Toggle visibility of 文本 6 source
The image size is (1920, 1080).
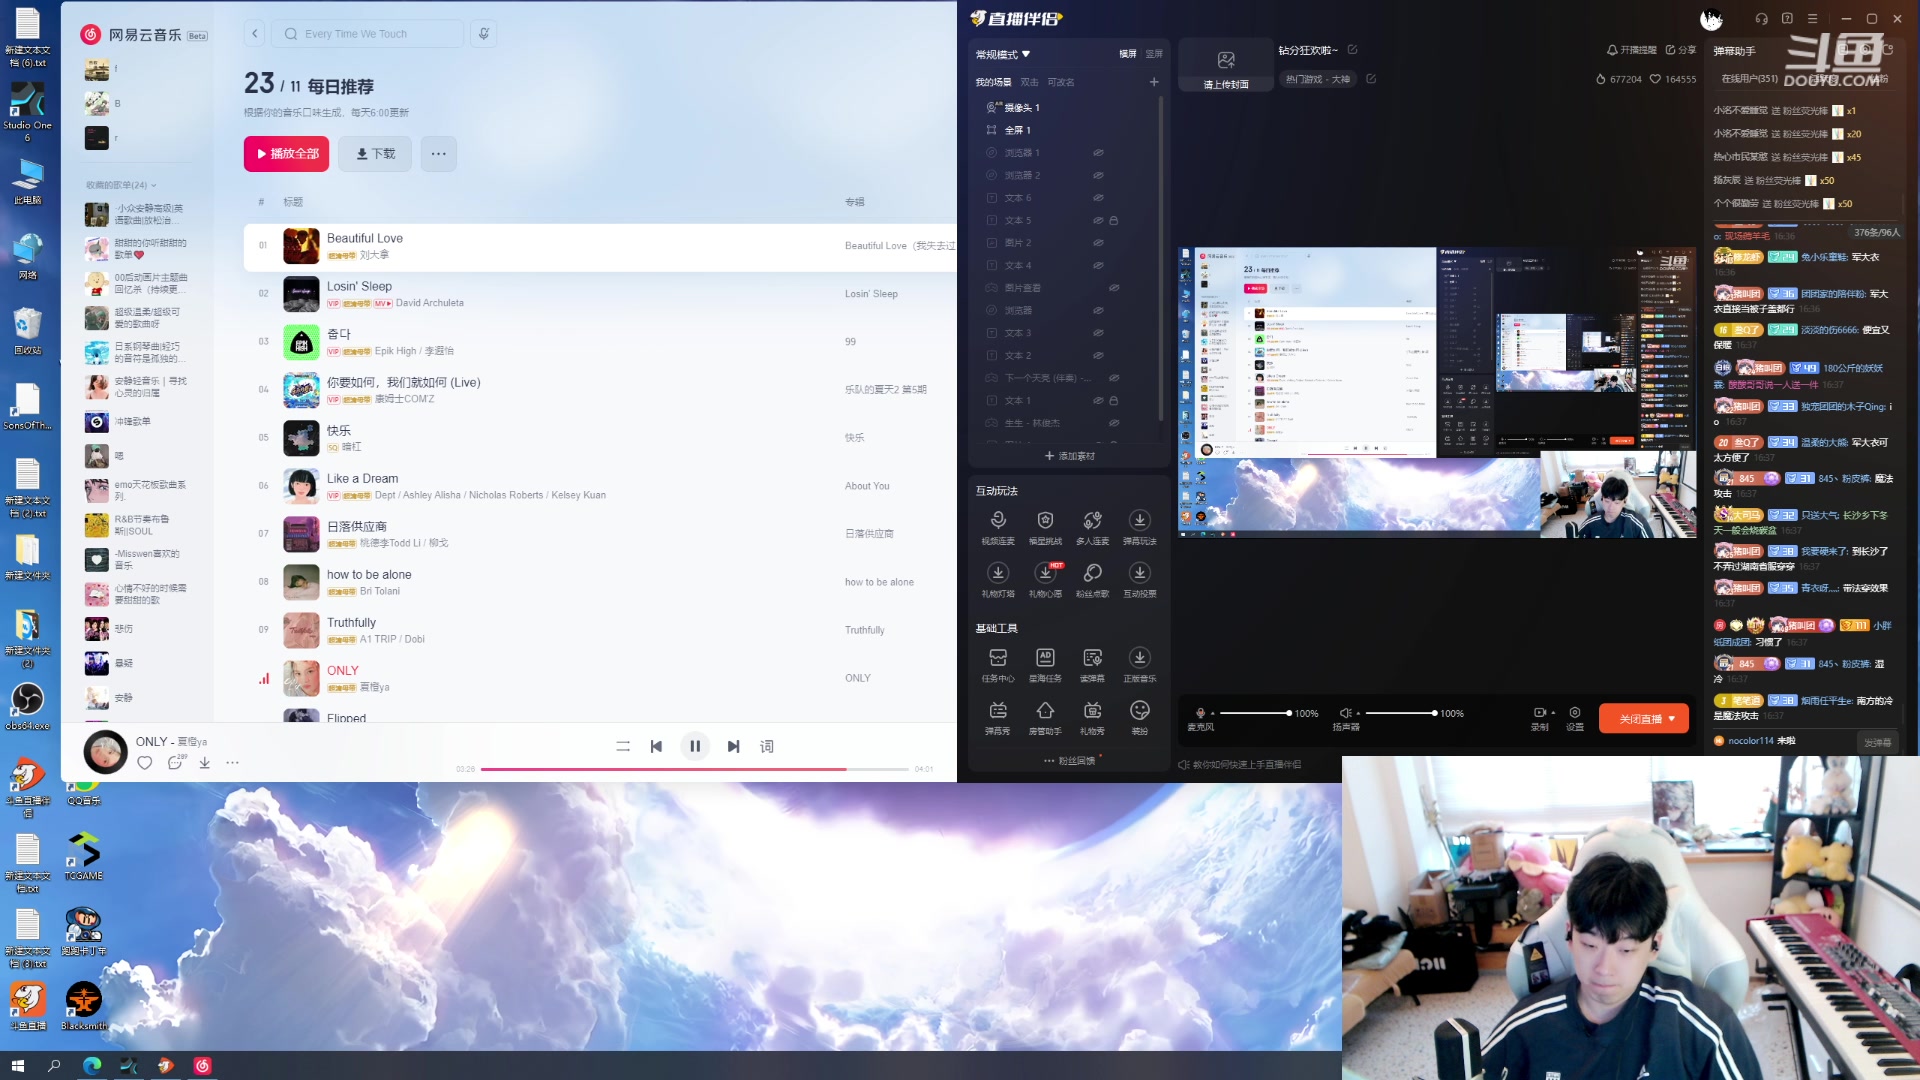point(1098,198)
